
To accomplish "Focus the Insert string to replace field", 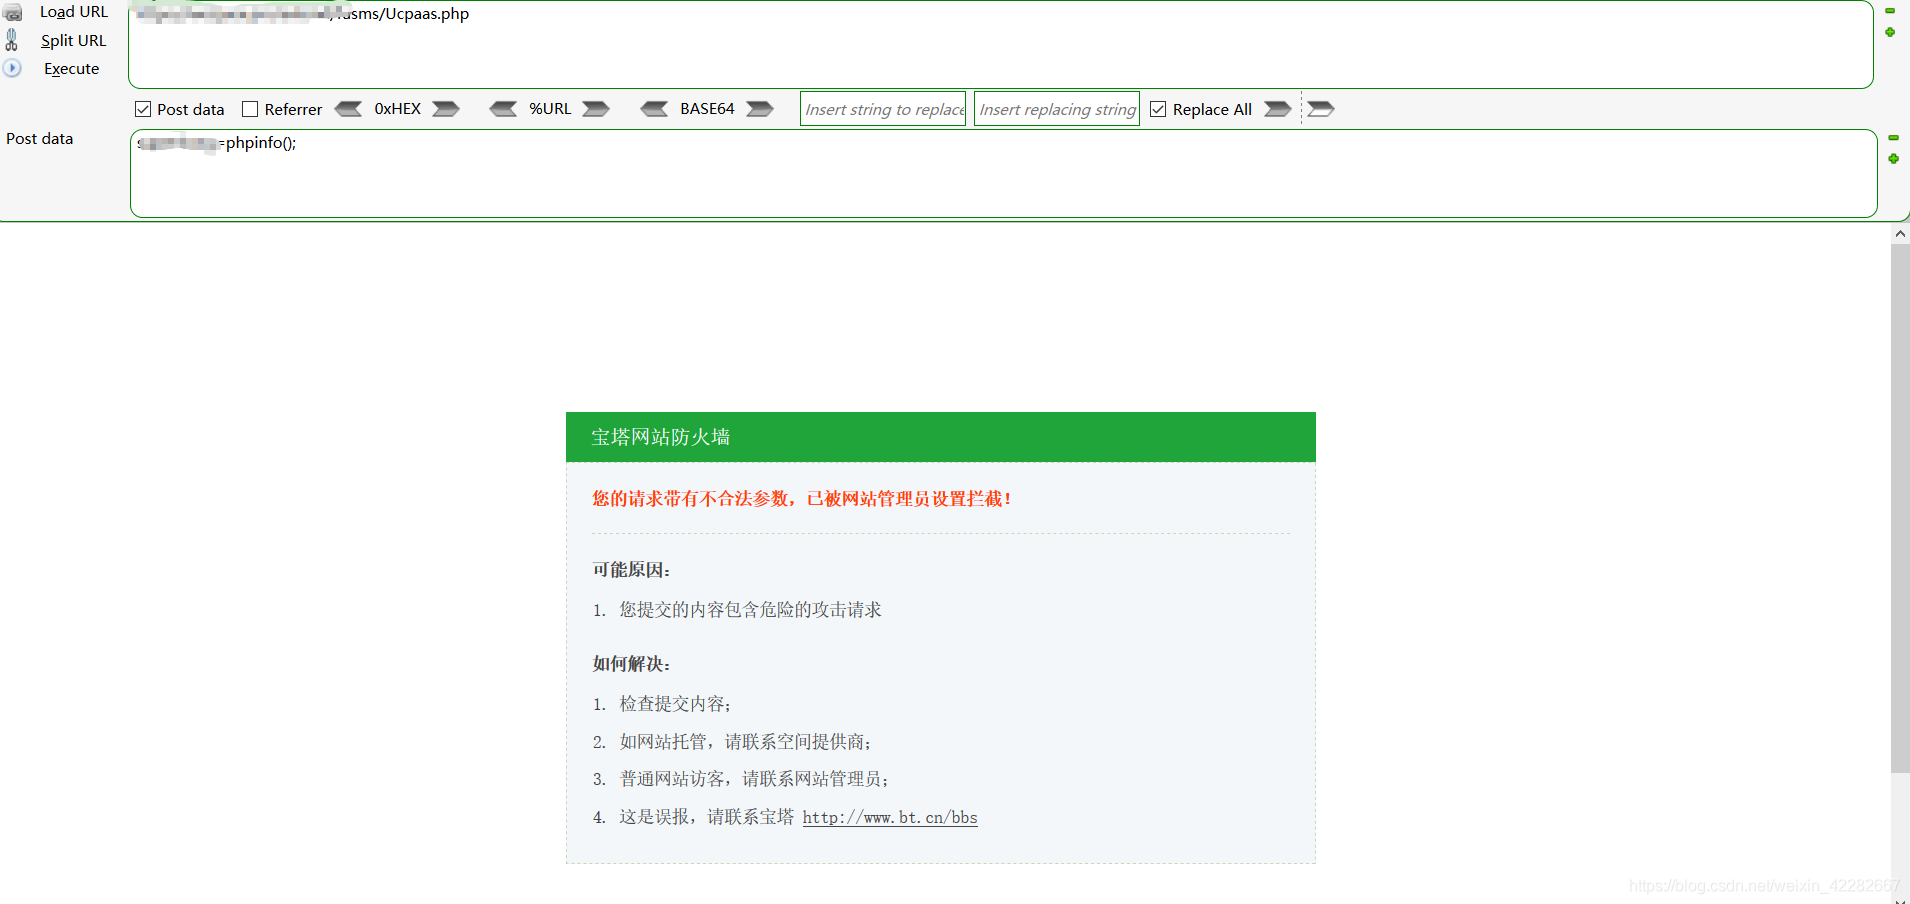I will click(x=883, y=109).
